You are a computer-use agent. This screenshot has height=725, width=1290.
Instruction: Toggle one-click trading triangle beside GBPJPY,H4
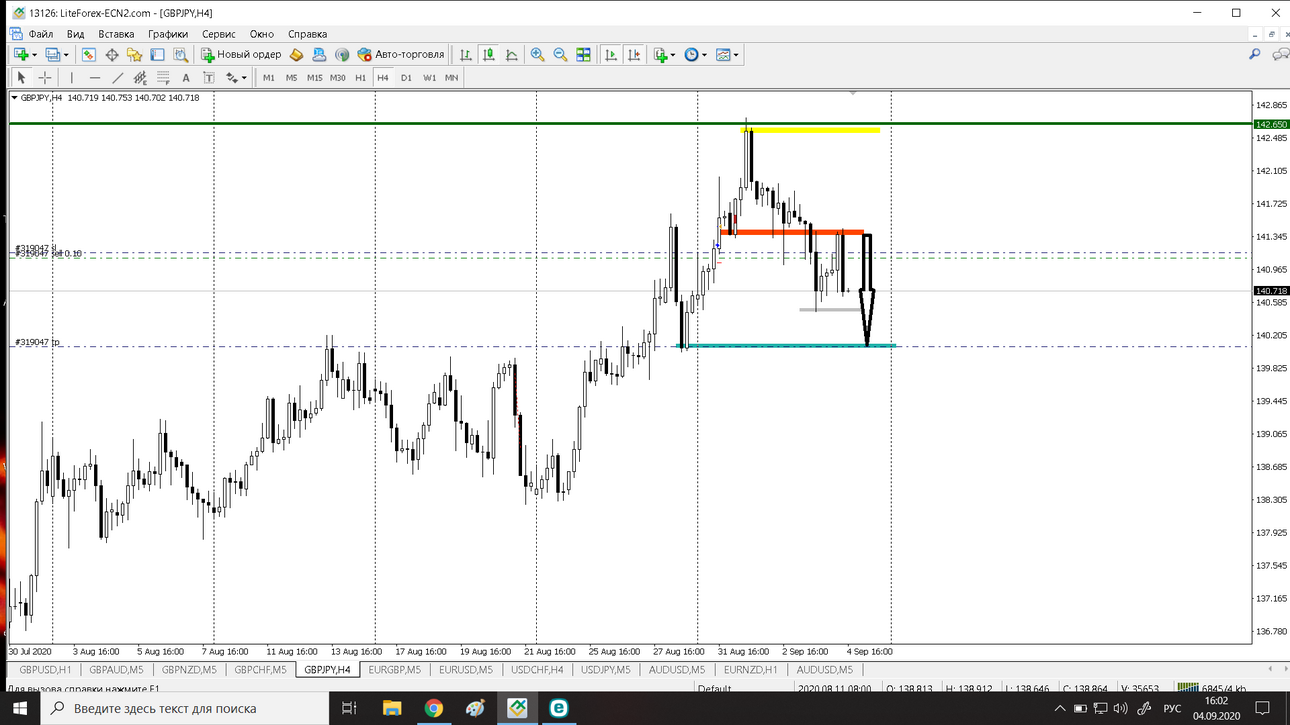[15, 97]
